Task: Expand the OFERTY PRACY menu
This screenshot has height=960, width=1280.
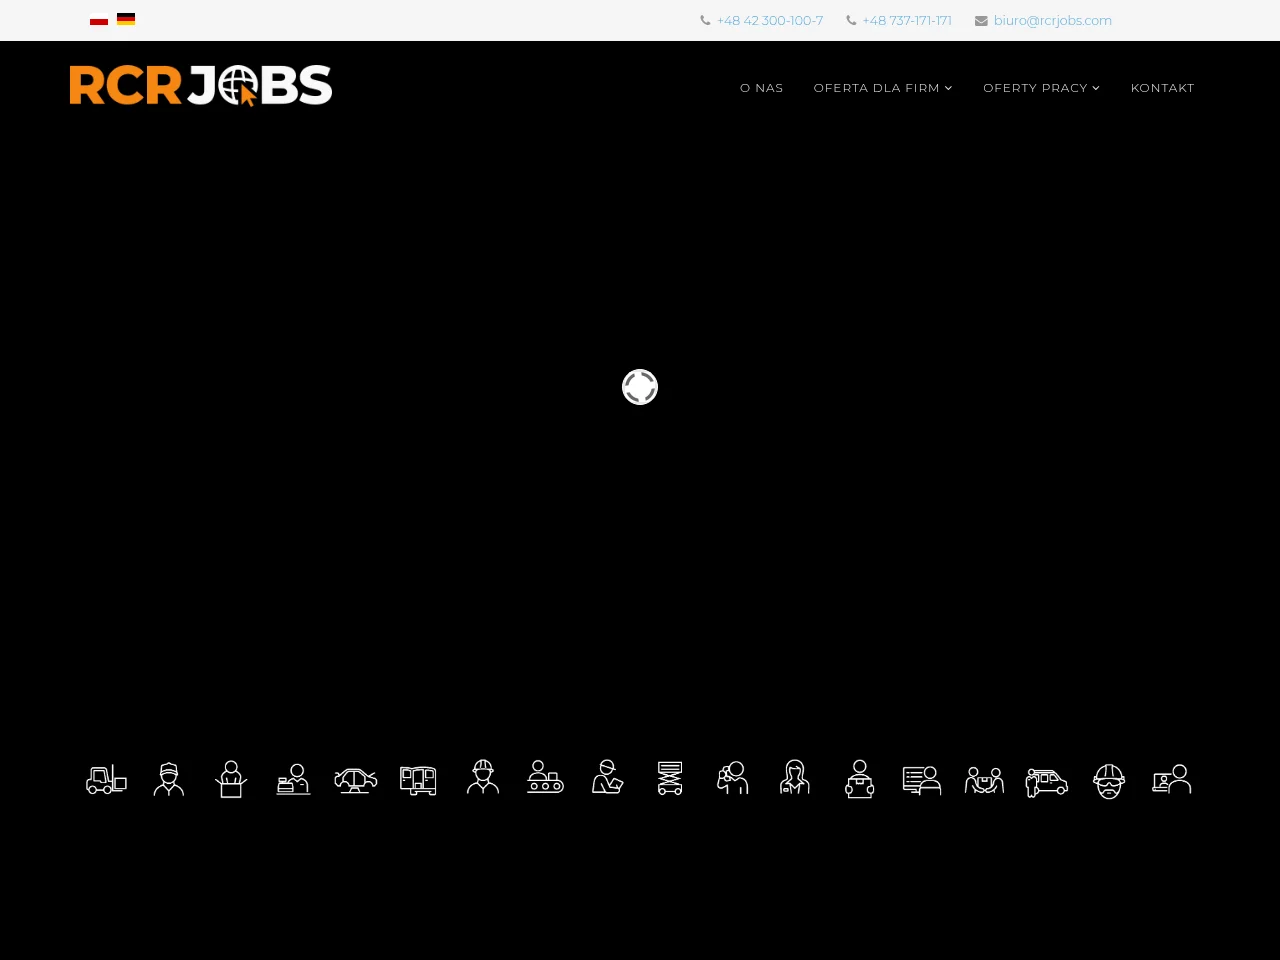Action: (1042, 88)
